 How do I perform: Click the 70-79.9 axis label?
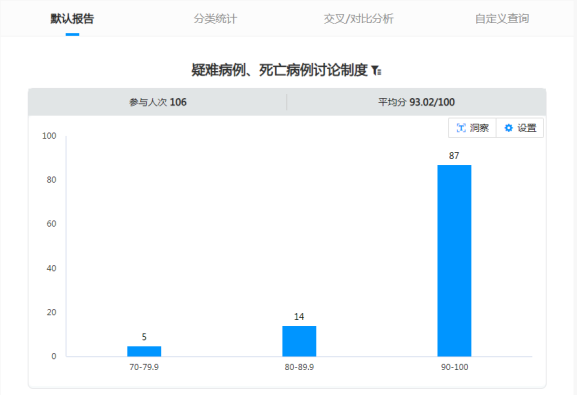[x=144, y=367]
